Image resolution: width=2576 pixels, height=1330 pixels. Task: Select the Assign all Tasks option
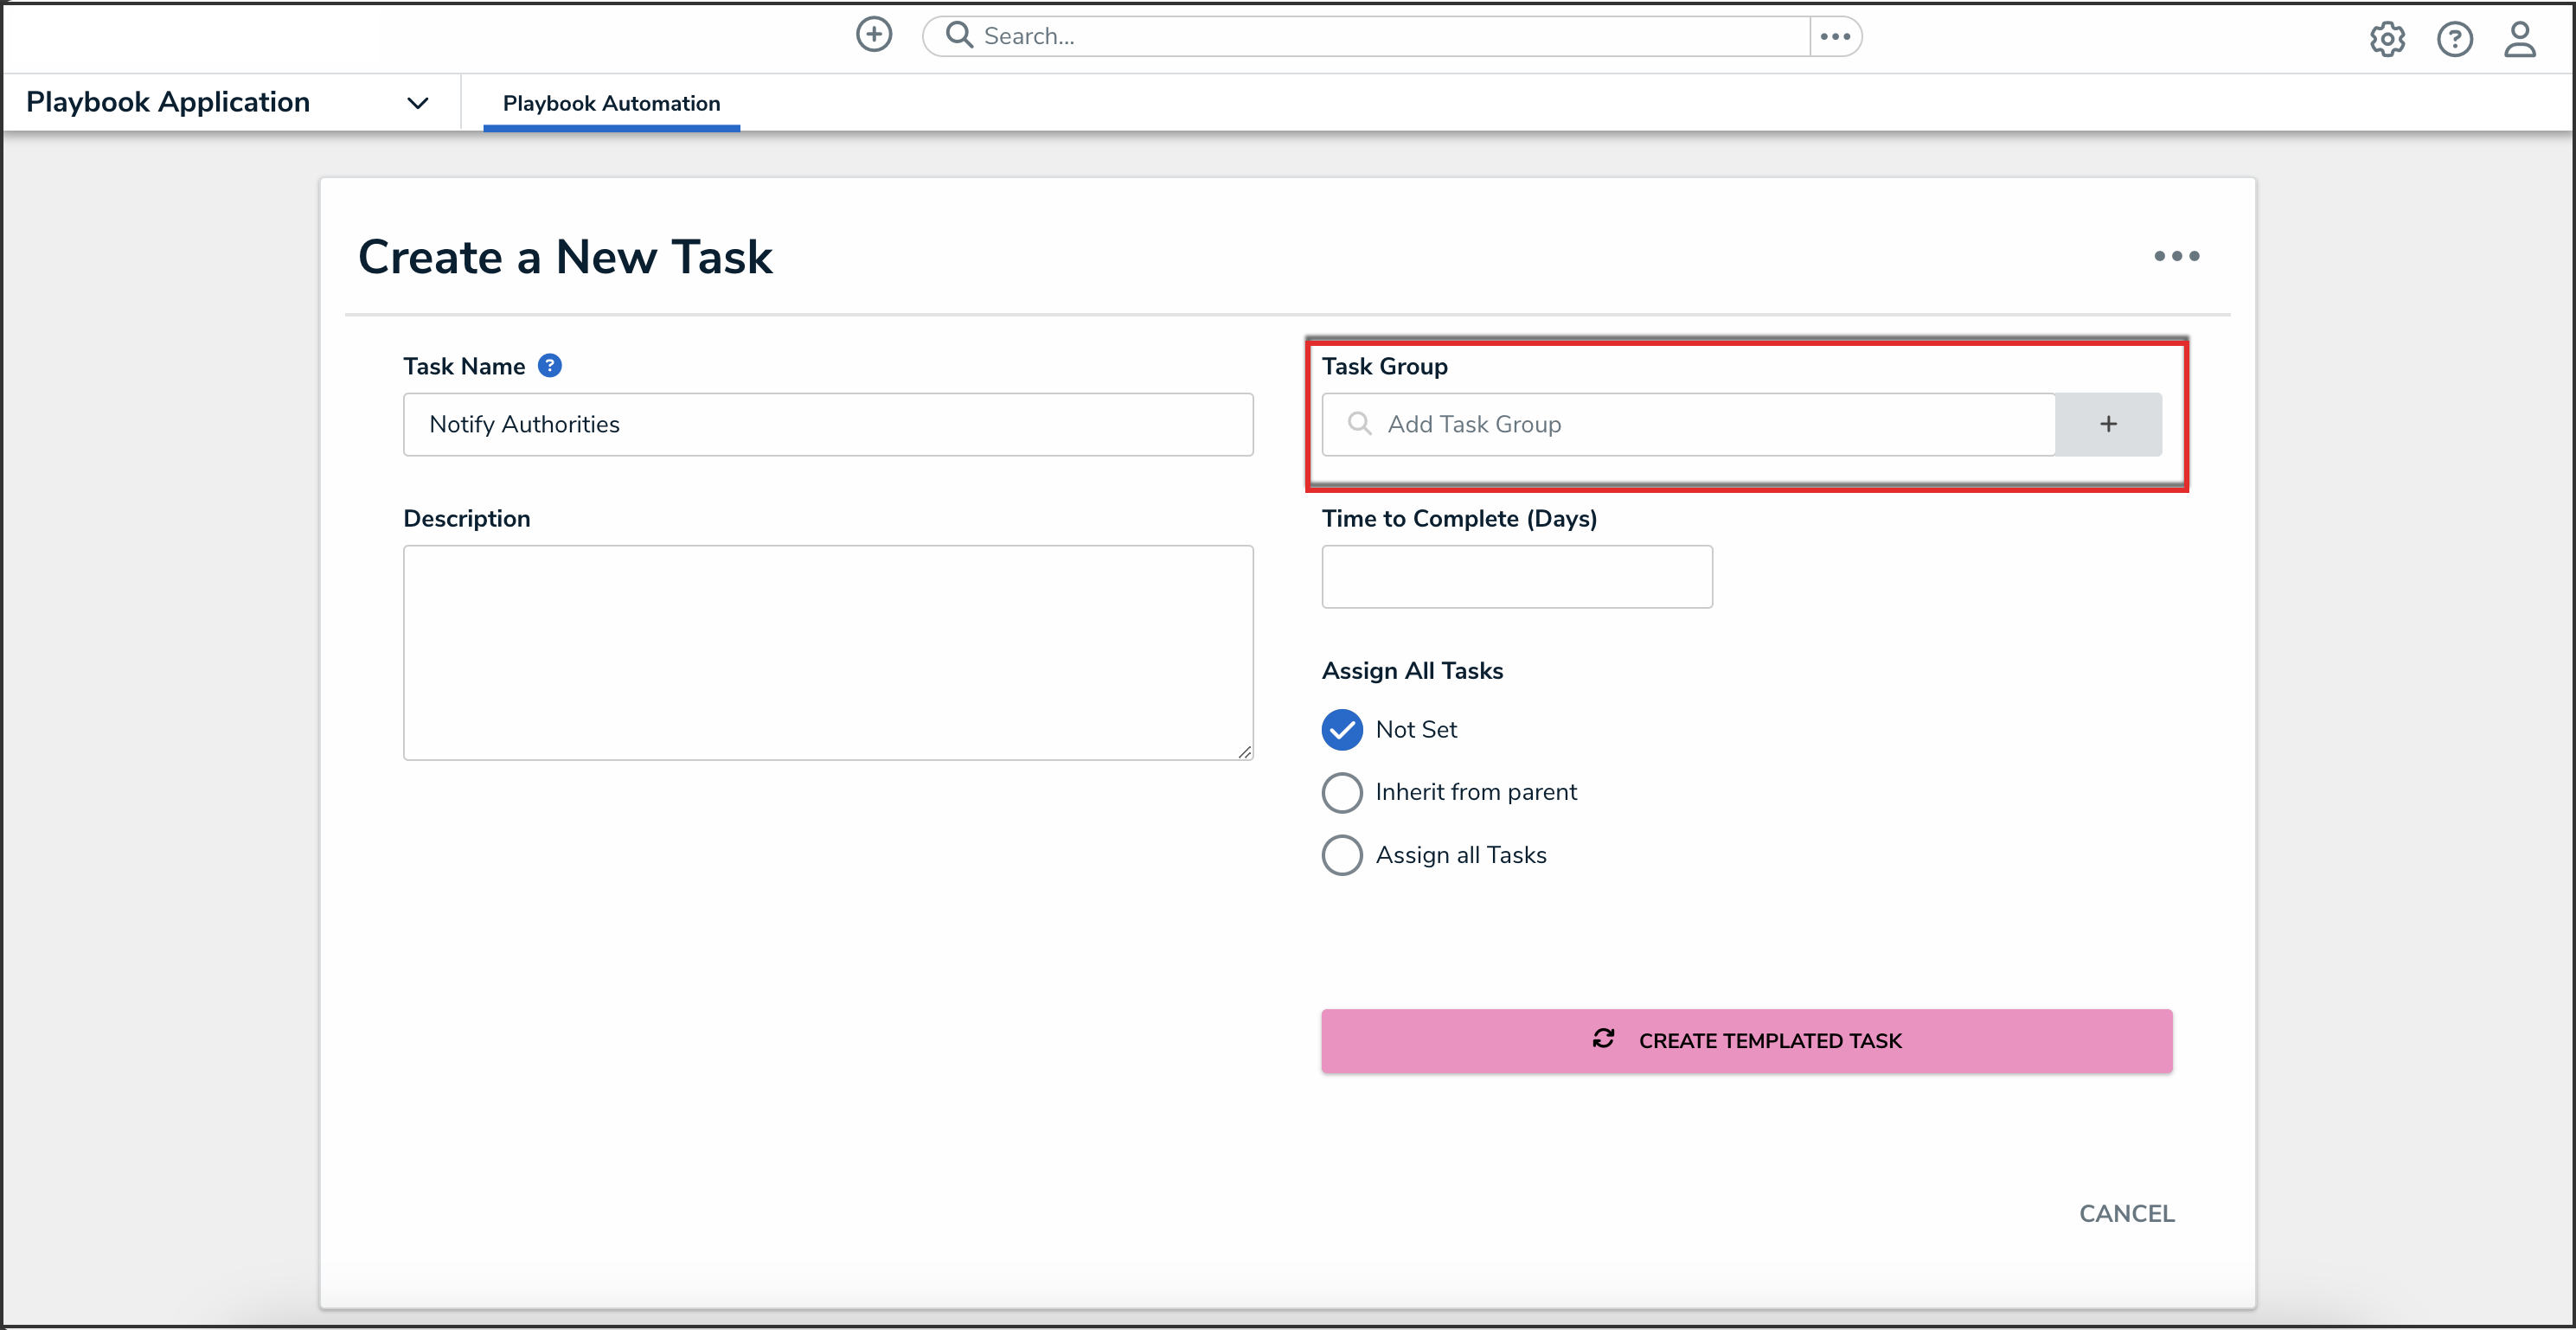pos(1342,855)
